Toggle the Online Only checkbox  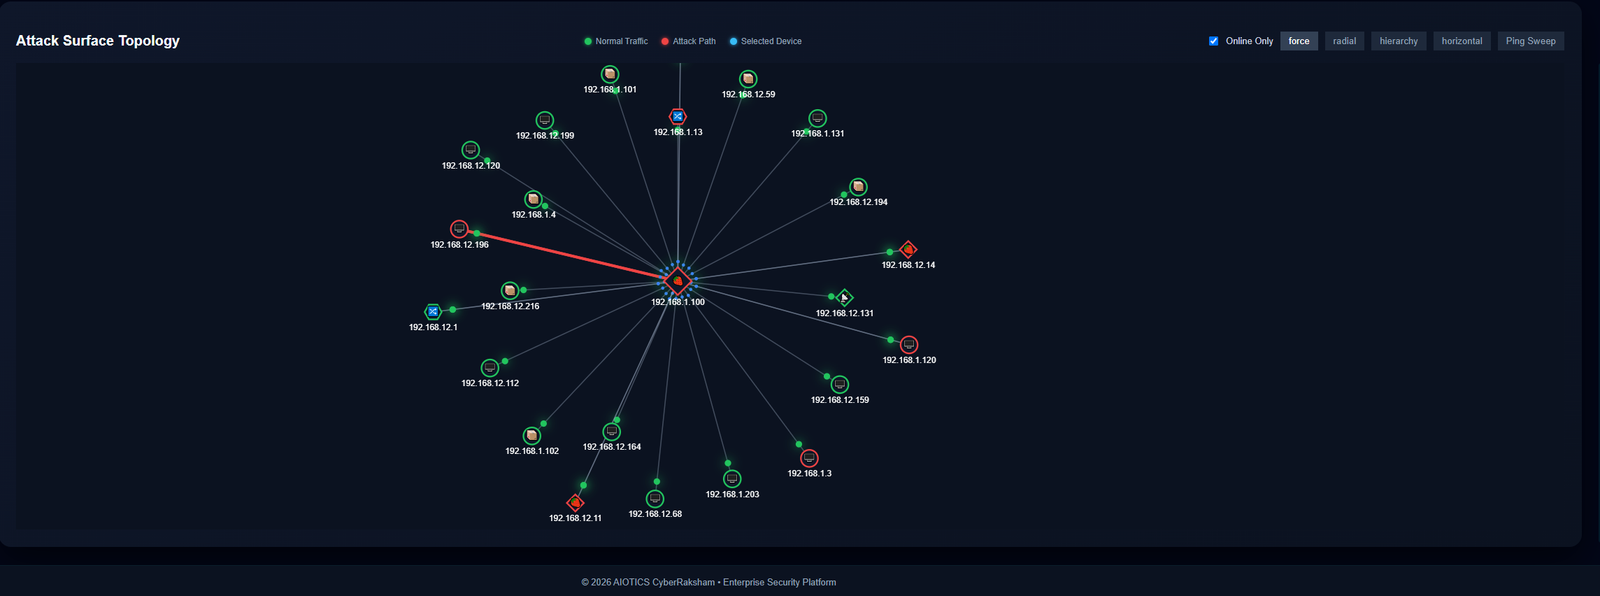coord(1214,41)
